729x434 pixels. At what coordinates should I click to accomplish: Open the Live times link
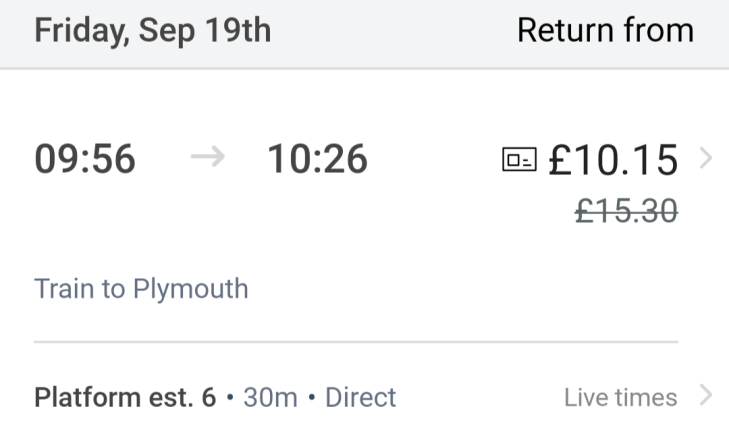click(x=620, y=397)
